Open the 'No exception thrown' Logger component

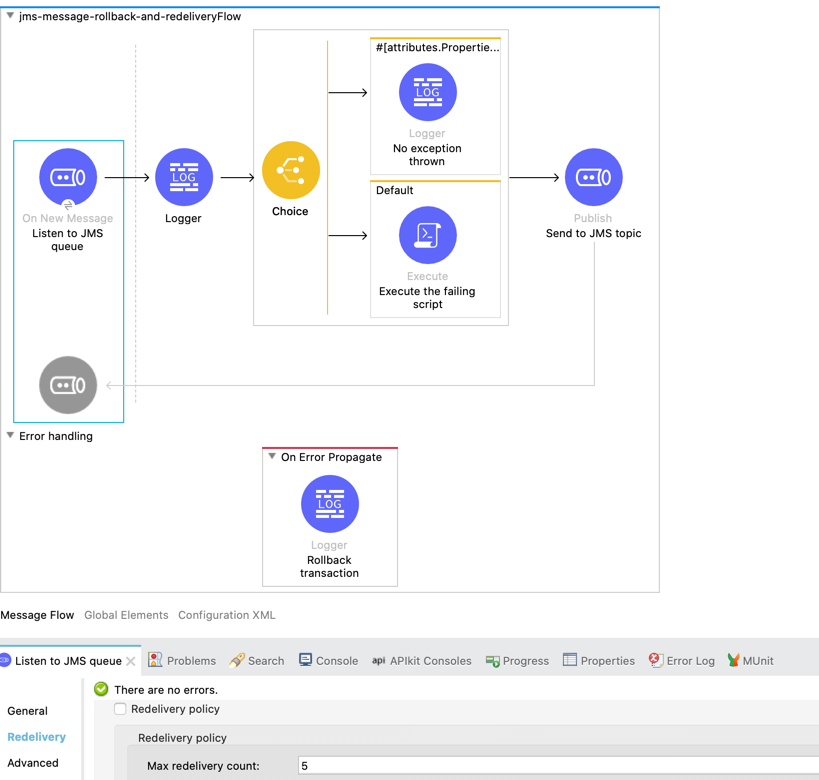pyautogui.click(x=427, y=91)
